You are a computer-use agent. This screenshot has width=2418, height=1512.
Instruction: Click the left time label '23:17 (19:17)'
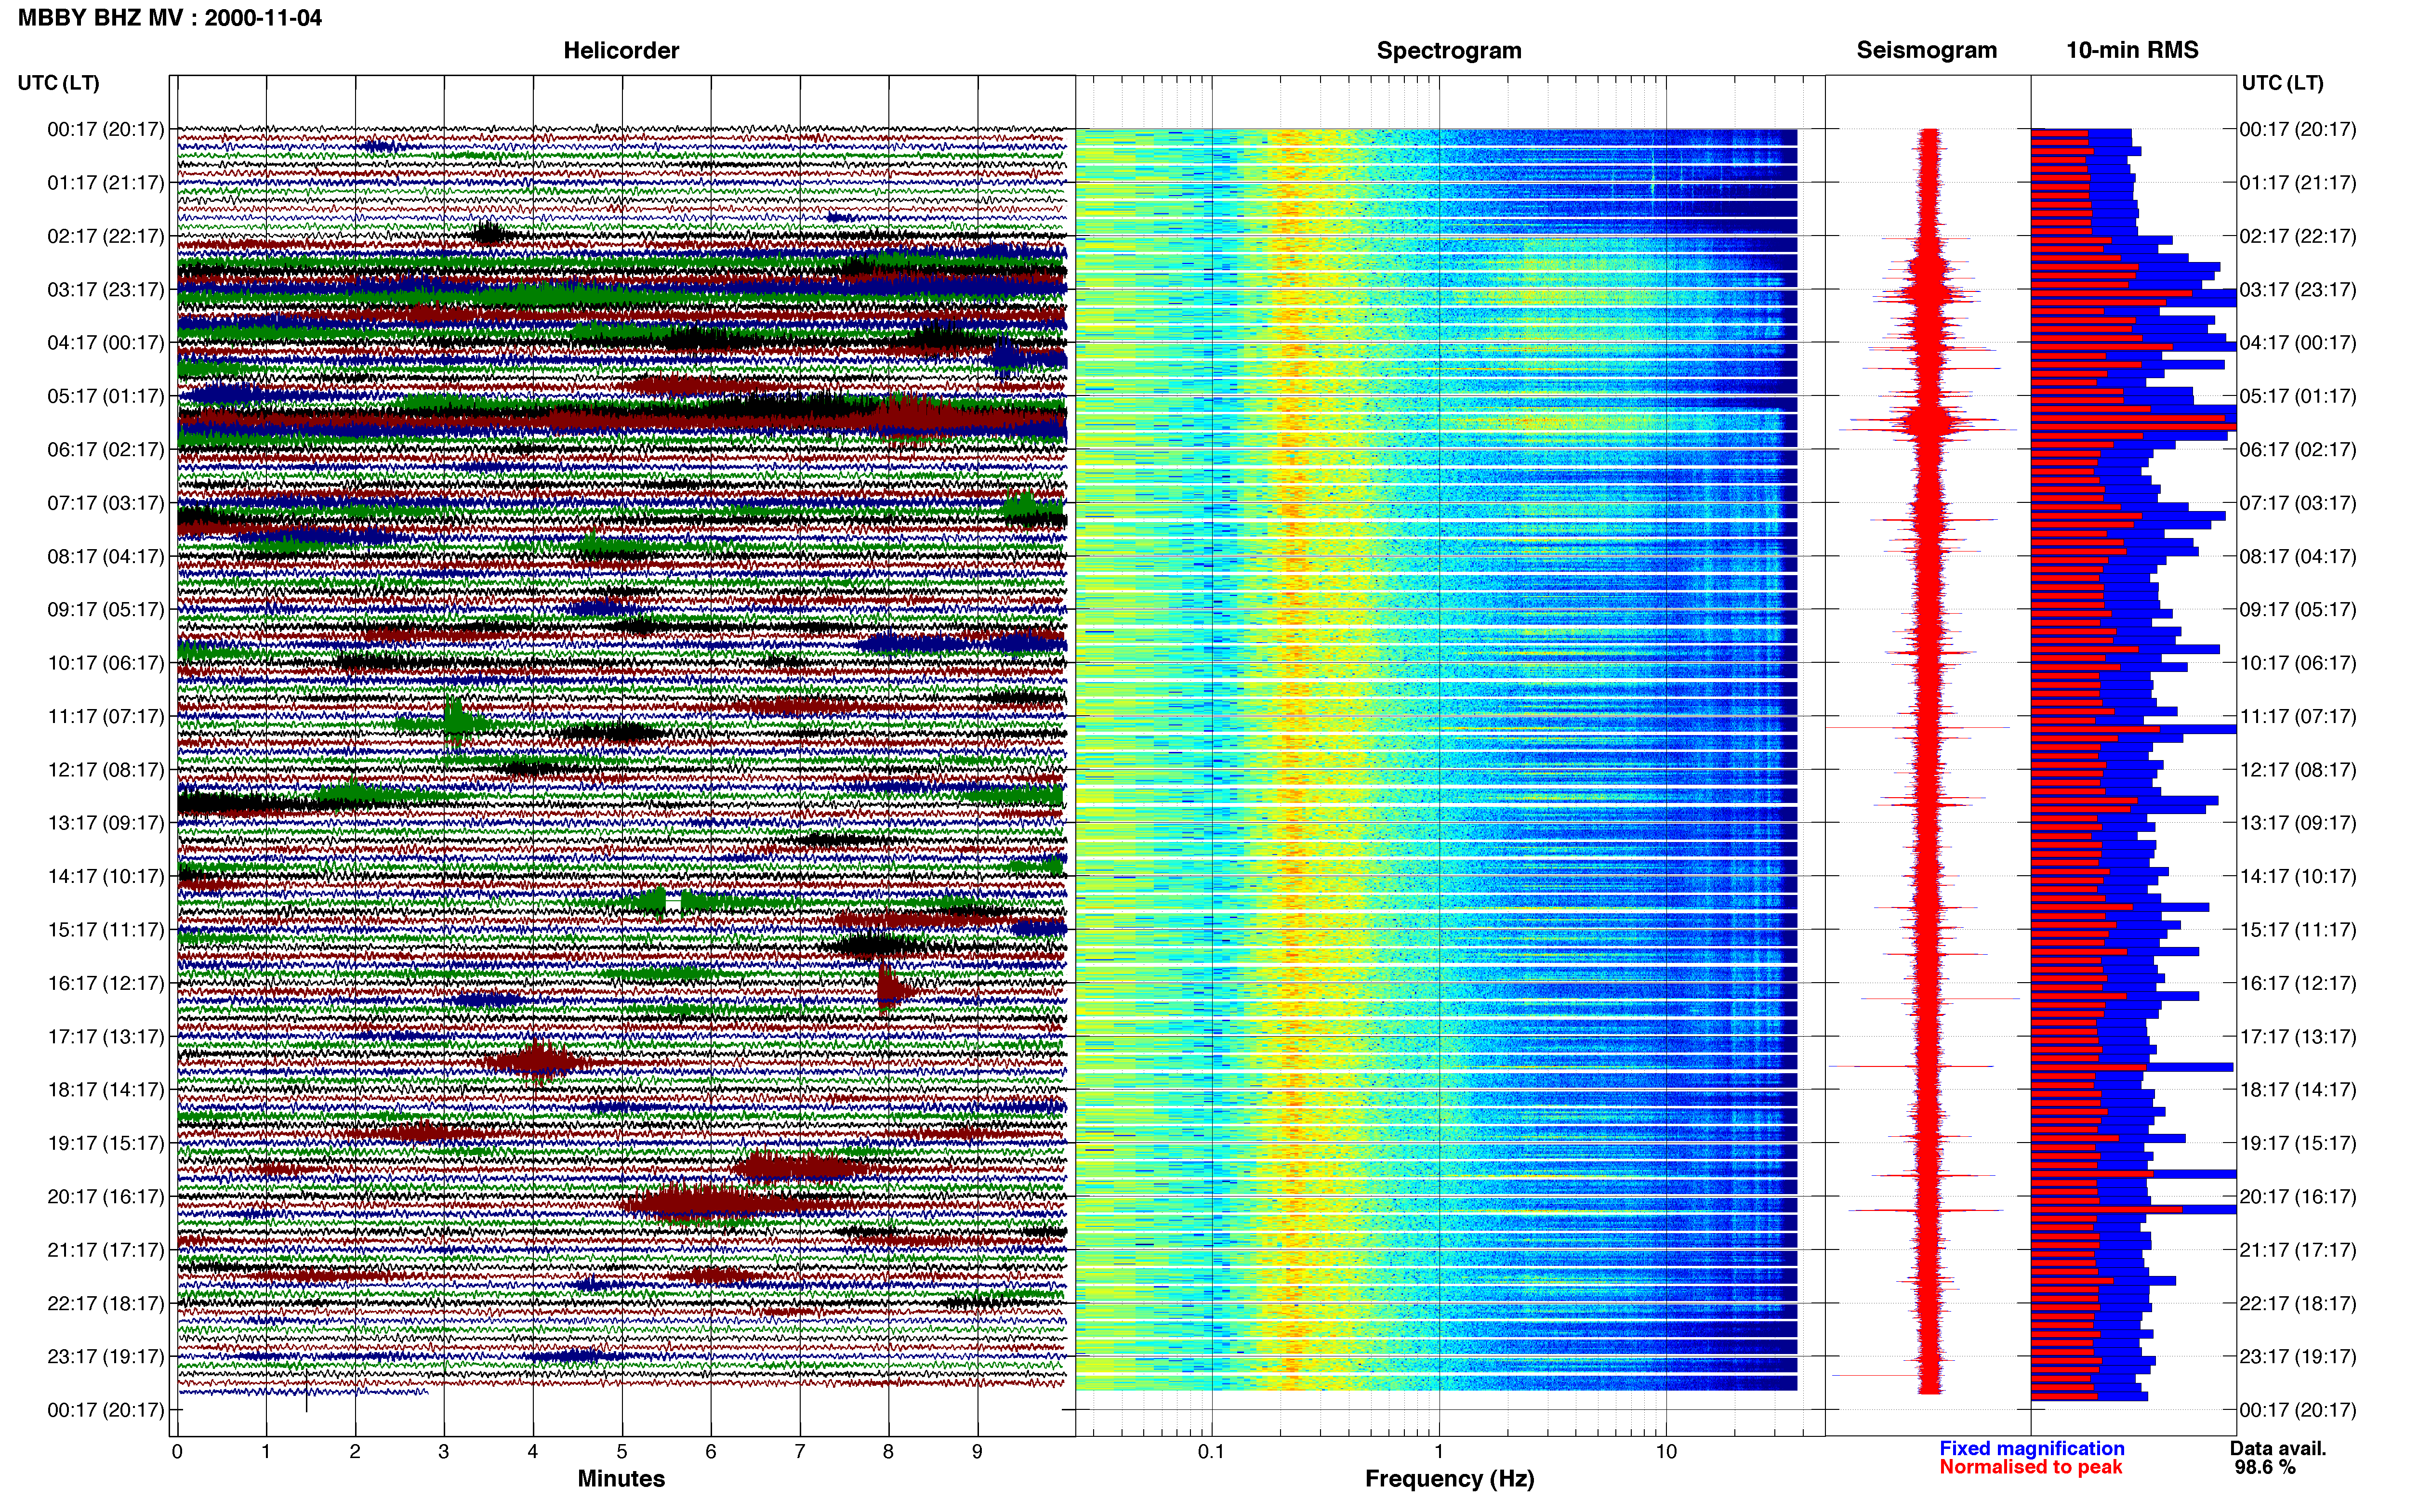[105, 1357]
